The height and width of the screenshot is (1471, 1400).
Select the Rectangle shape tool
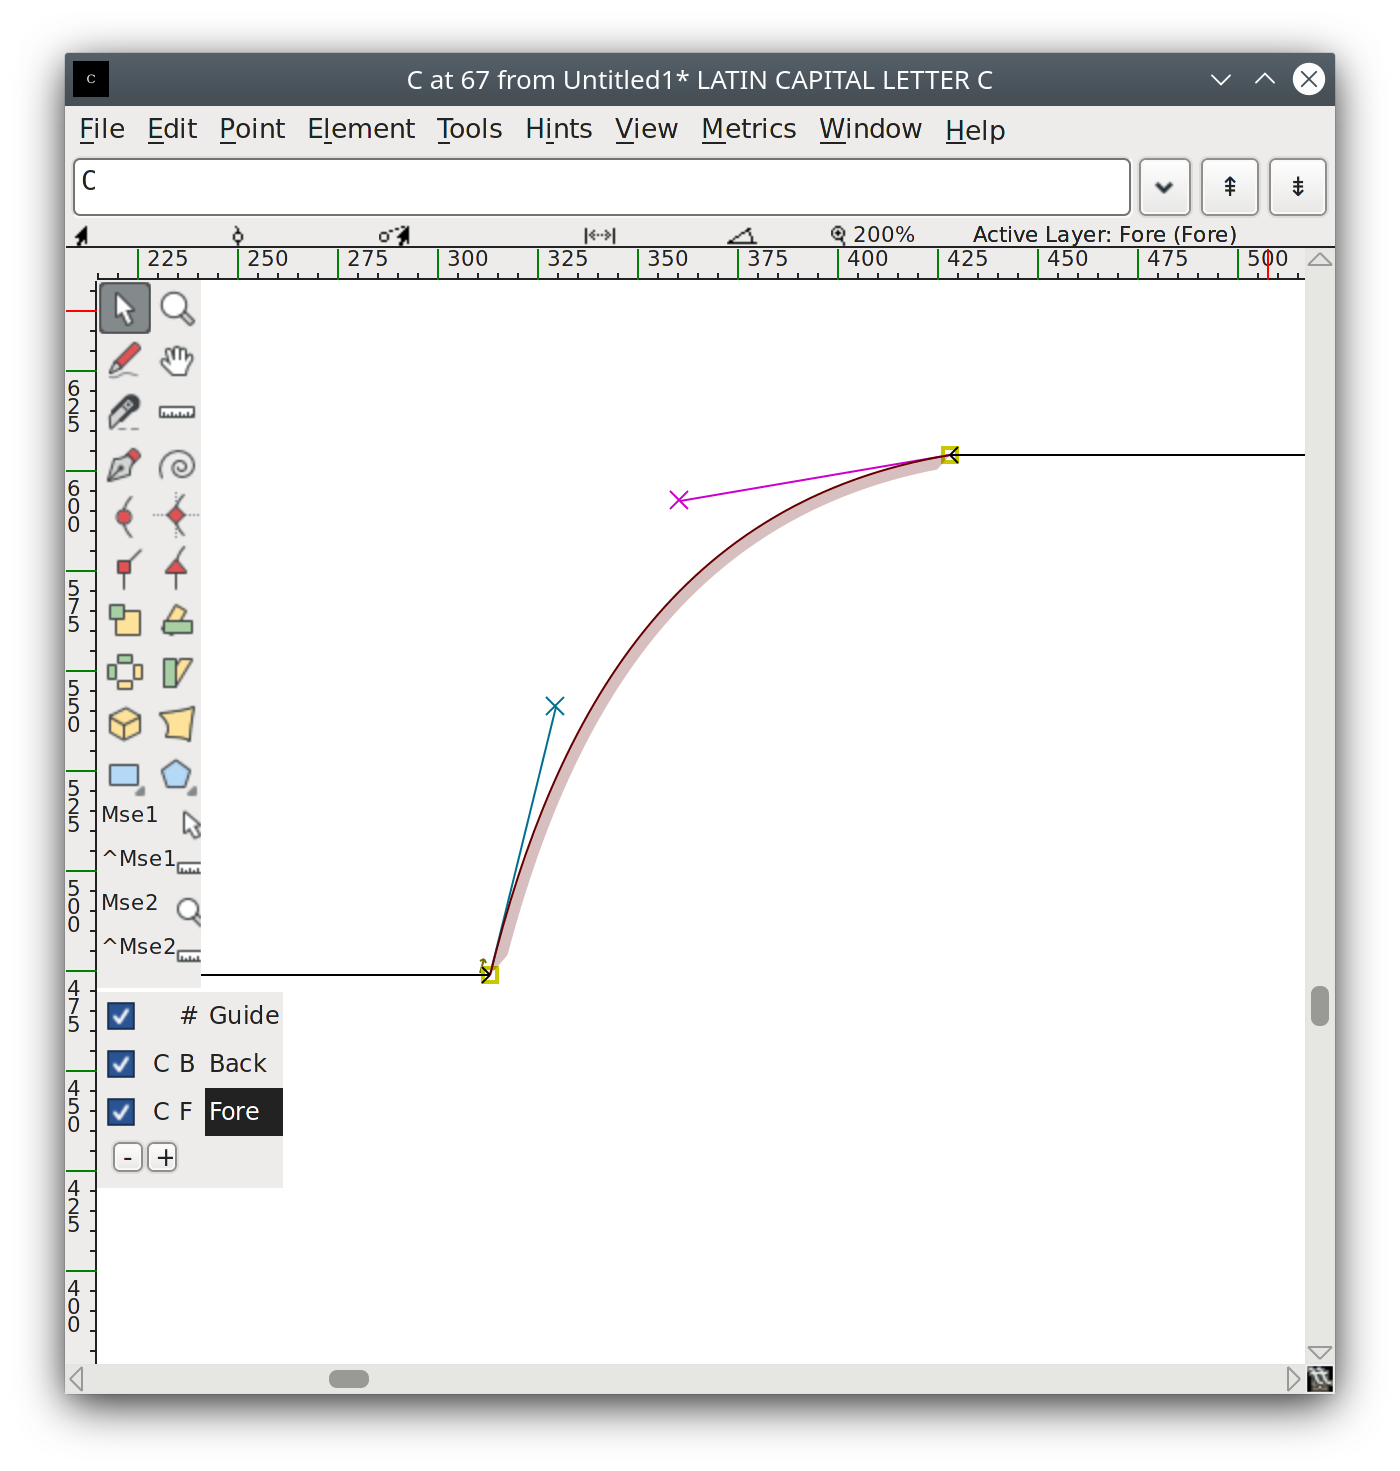125,776
